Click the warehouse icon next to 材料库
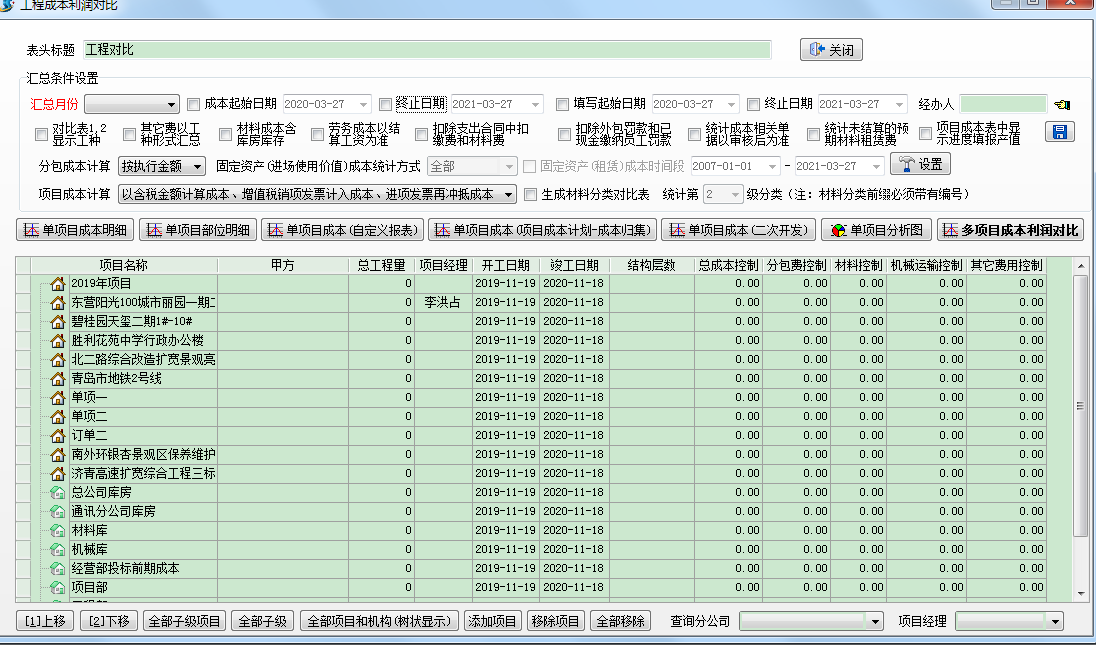 [x=58, y=530]
